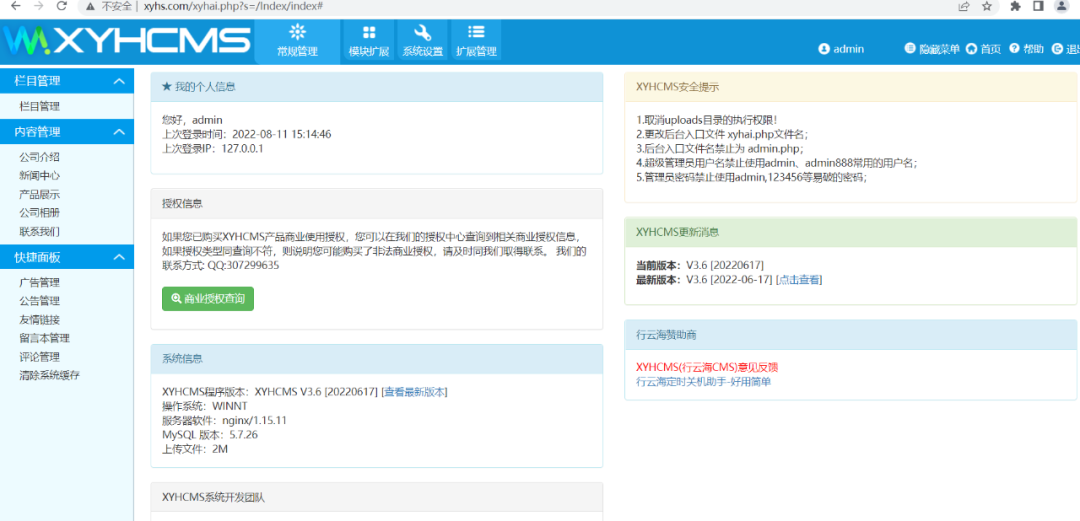
Task: Click the XYHCMS更新消息 panel header
Action: [x=851, y=232]
